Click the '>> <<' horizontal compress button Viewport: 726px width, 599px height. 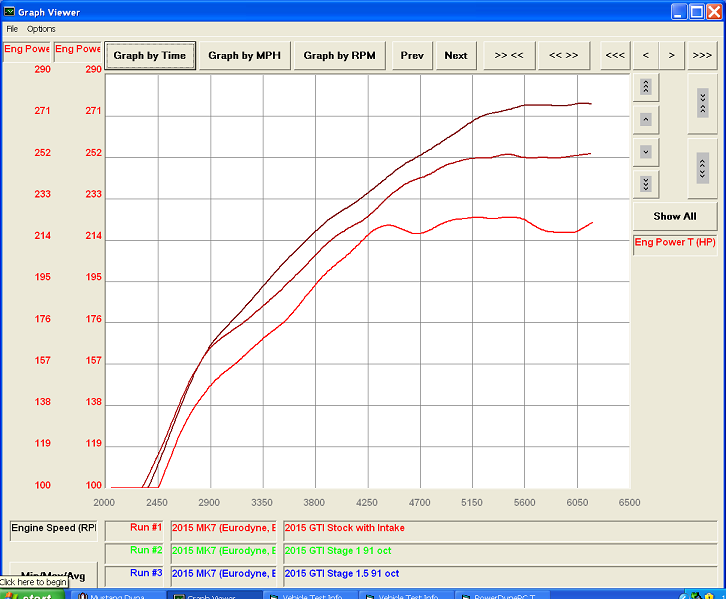click(509, 56)
